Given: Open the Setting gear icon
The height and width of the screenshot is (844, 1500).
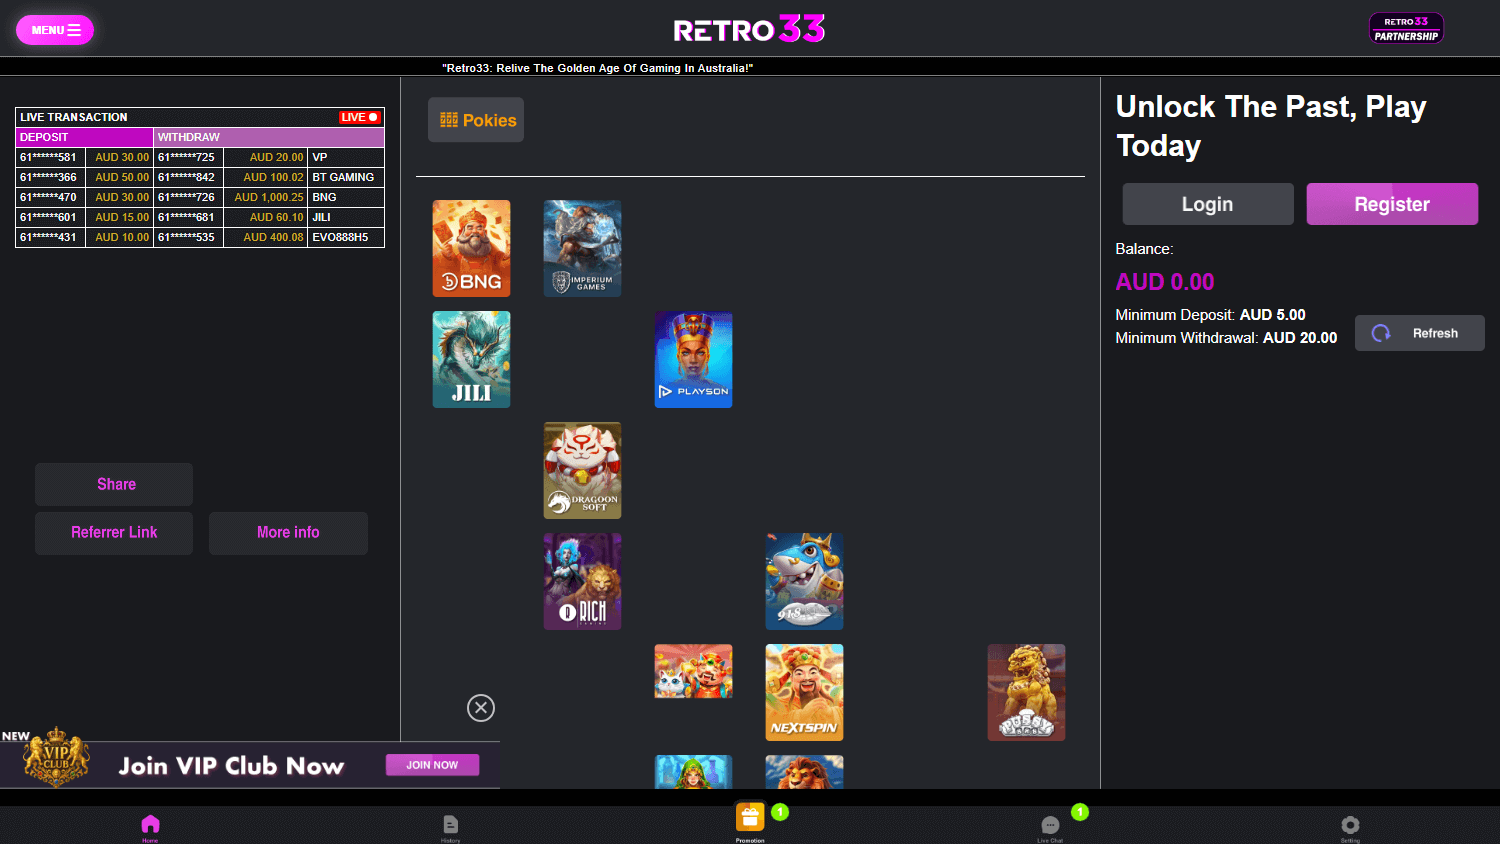Looking at the screenshot, I should [x=1350, y=825].
